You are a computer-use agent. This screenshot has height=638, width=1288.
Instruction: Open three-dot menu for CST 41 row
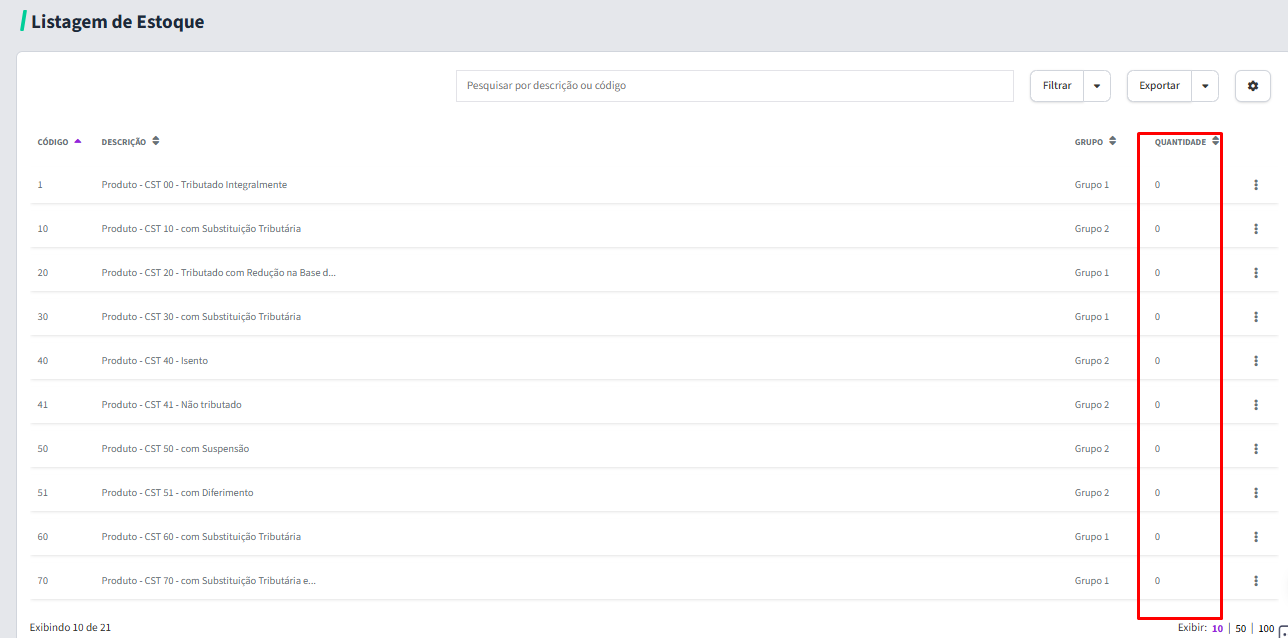coord(1255,405)
